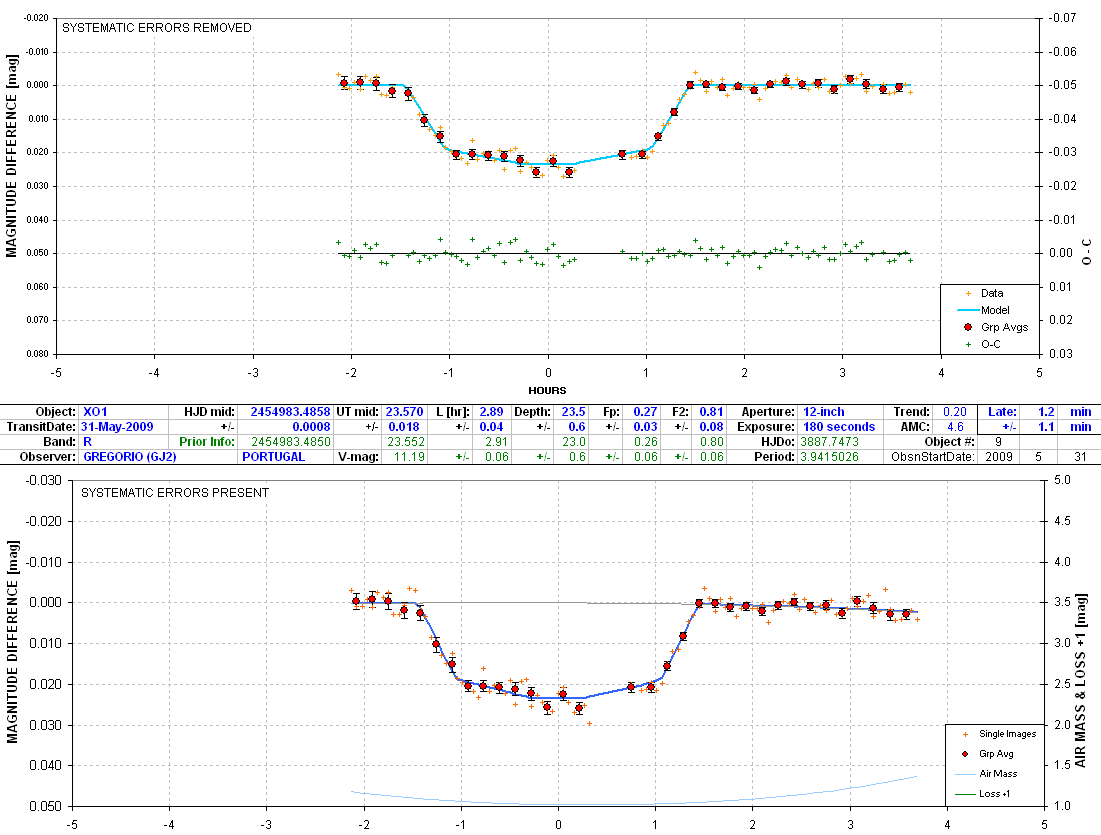Click the prior depth value 23.0
The height and width of the screenshot is (835, 1101).
(x=574, y=442)
